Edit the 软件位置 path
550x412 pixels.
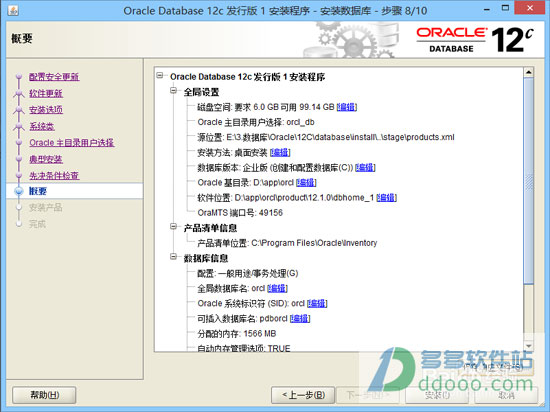click(387, 198)
